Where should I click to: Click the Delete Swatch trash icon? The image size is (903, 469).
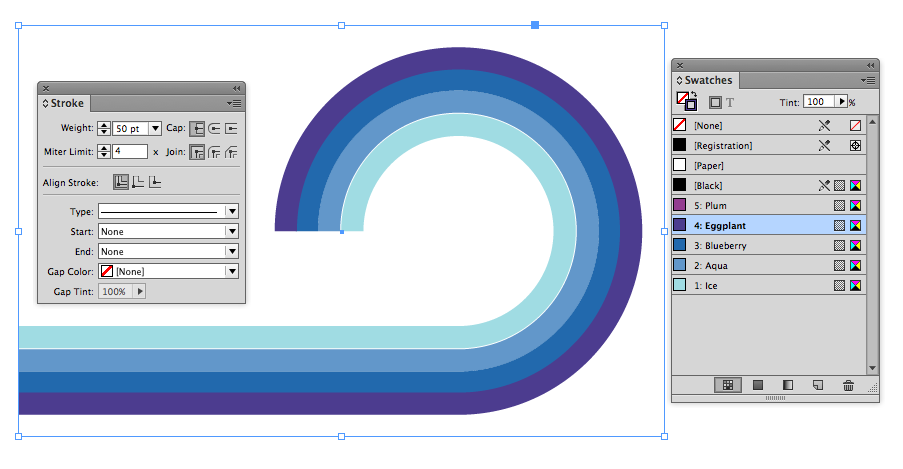coord(848,385)
